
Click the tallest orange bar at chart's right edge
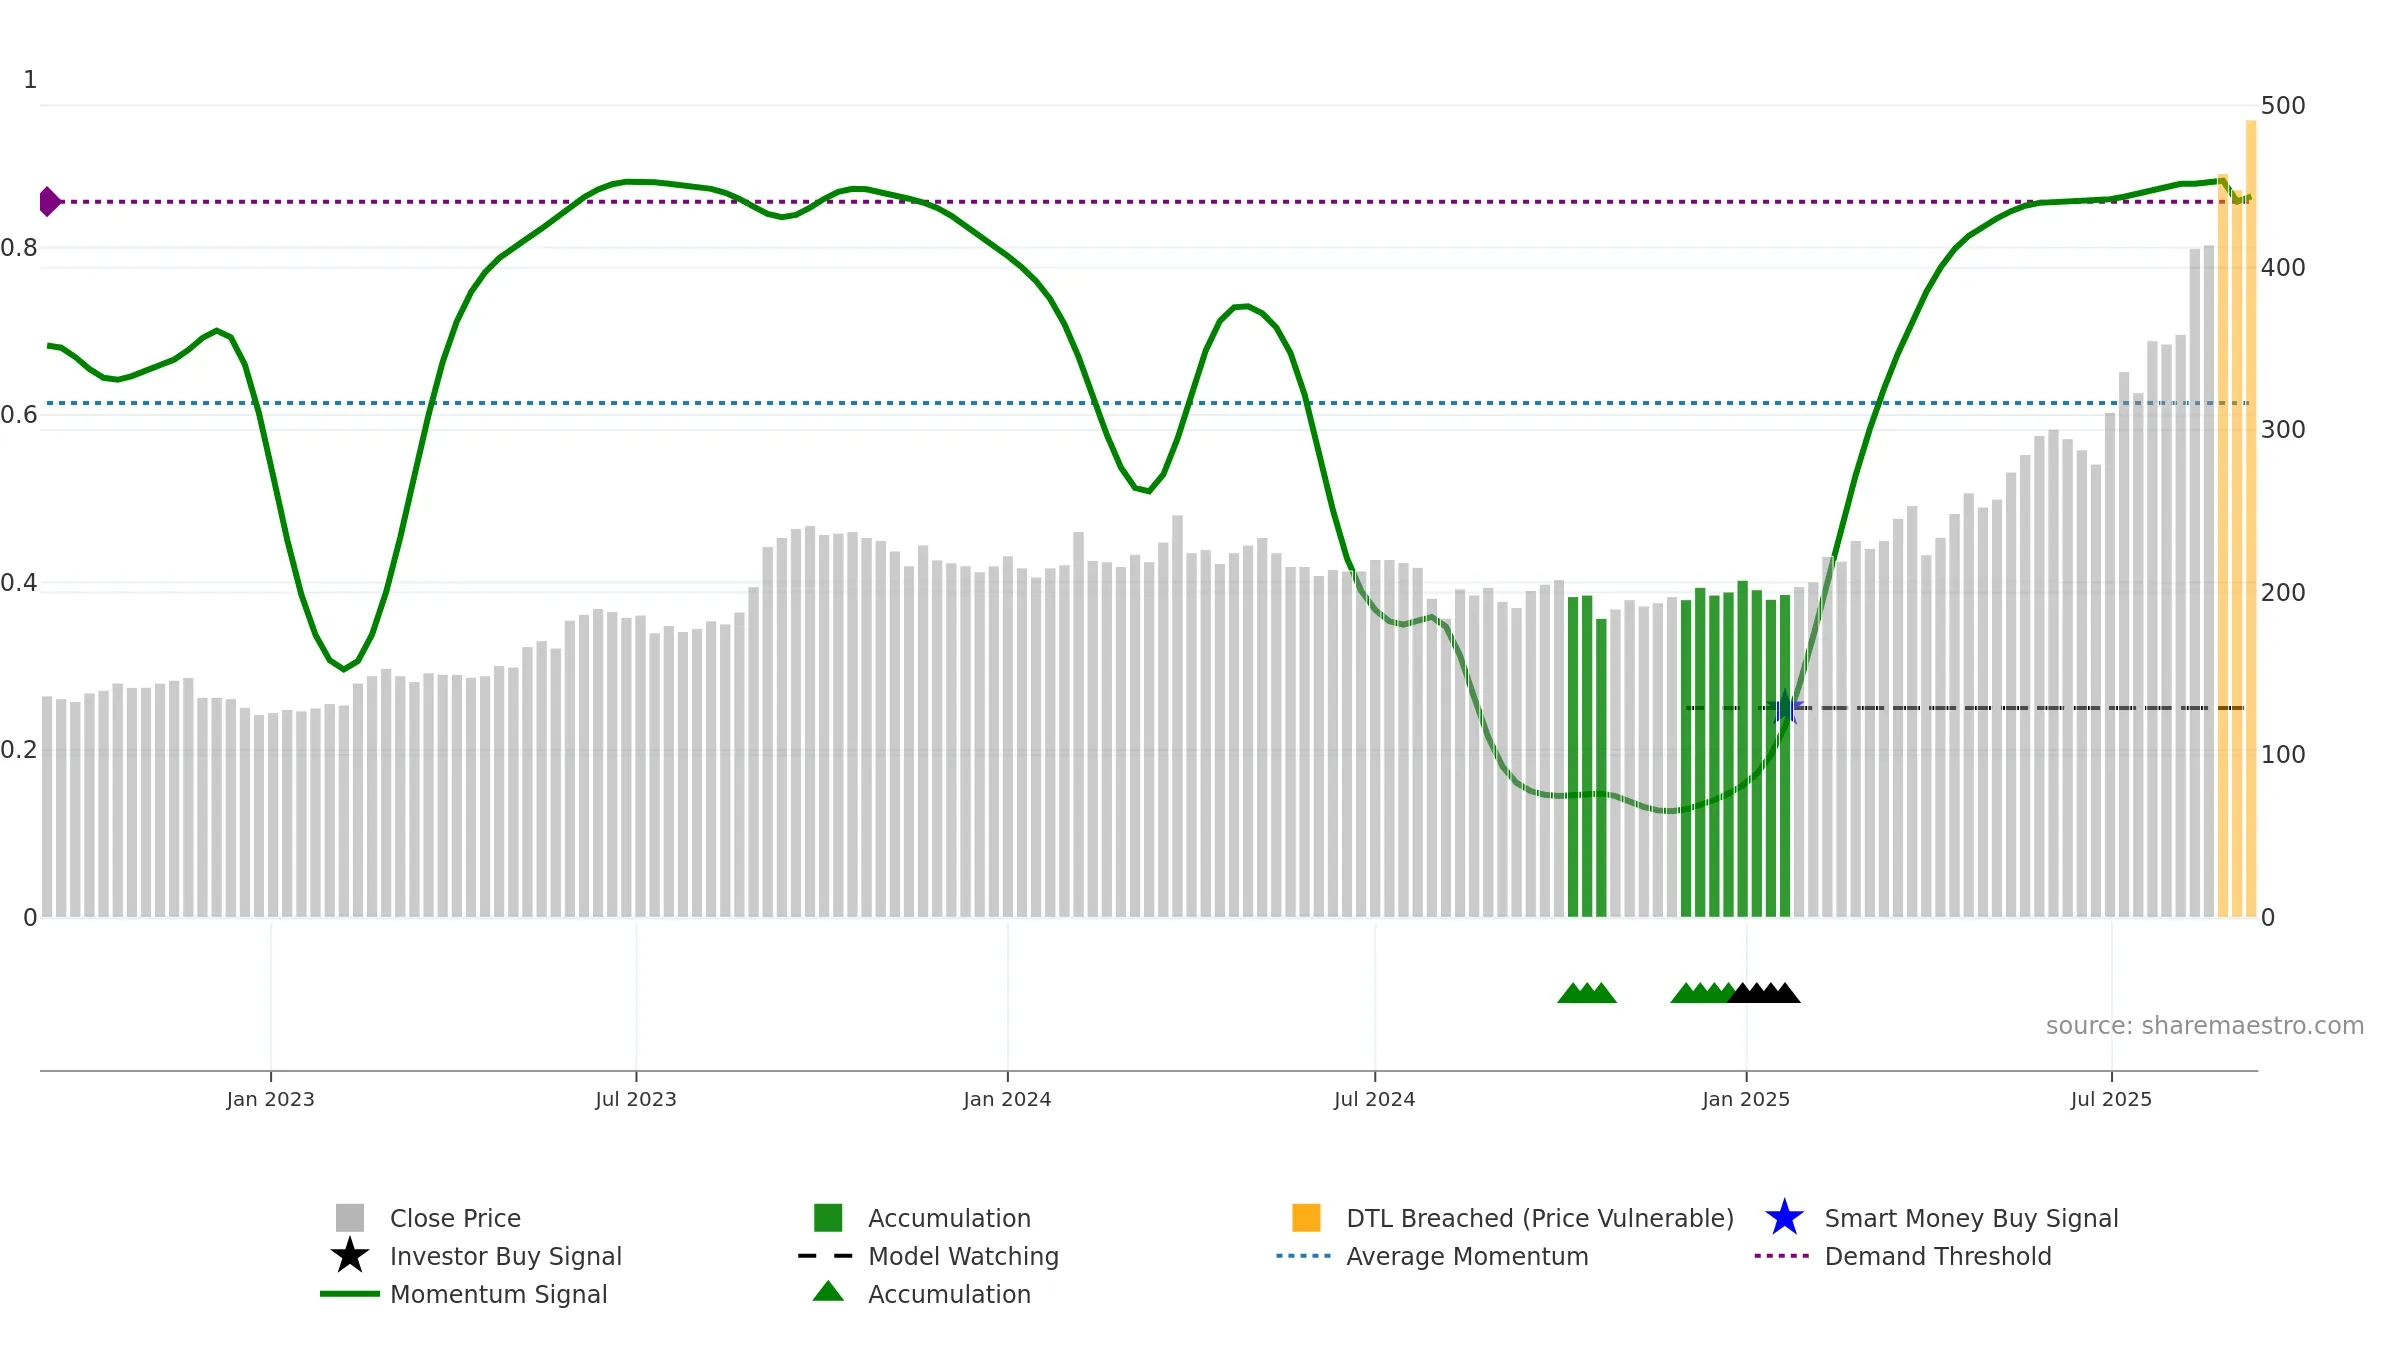pyautogui.click(x=2251, y=518)
